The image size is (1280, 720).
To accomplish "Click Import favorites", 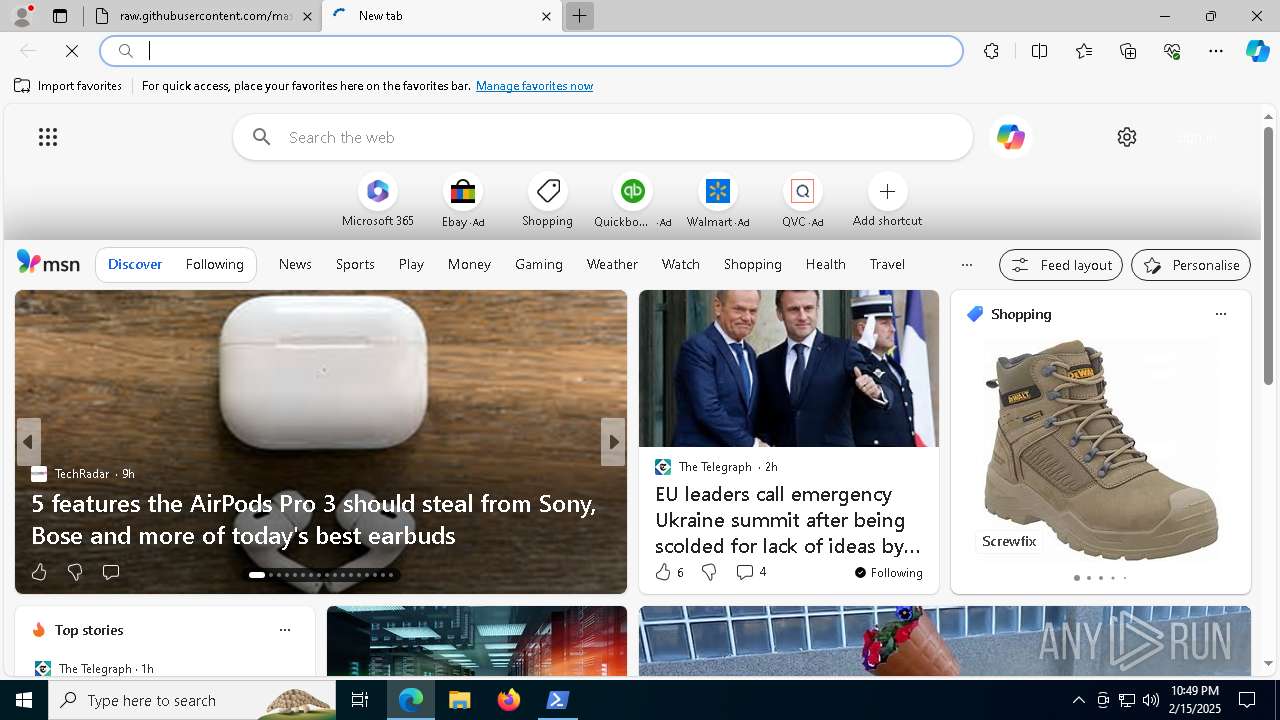I will click(x=68, y=86).
